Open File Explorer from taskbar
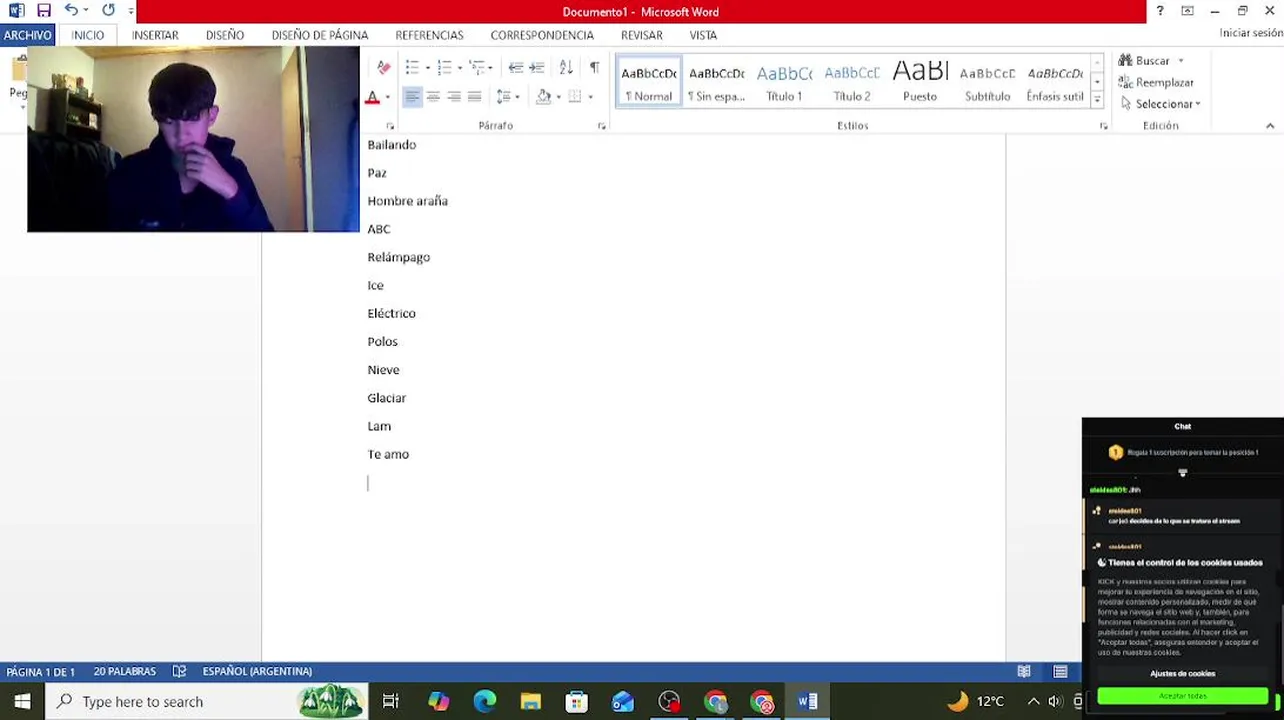The width and height of the screenshot is (1284, 720). 531,702
